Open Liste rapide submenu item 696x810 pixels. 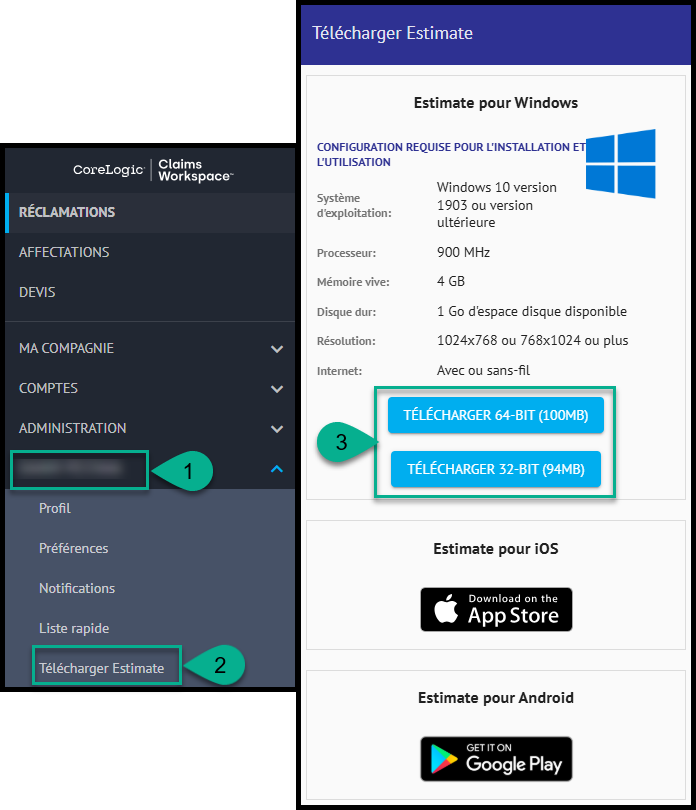74,628
